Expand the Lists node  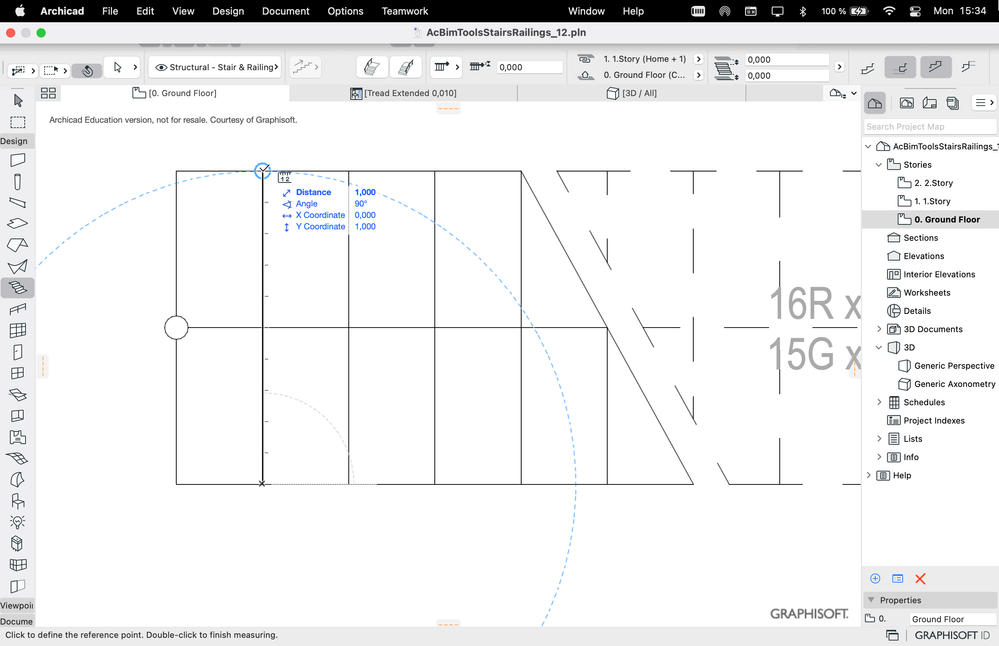[x=879, y=439]
